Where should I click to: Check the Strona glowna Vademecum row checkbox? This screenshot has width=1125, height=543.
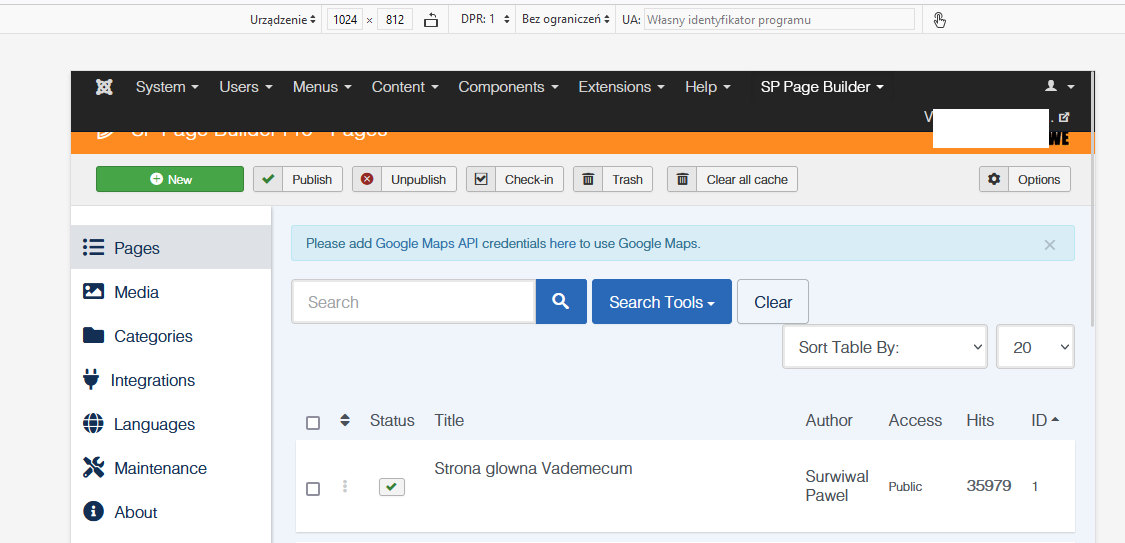(x=313, y=488)
